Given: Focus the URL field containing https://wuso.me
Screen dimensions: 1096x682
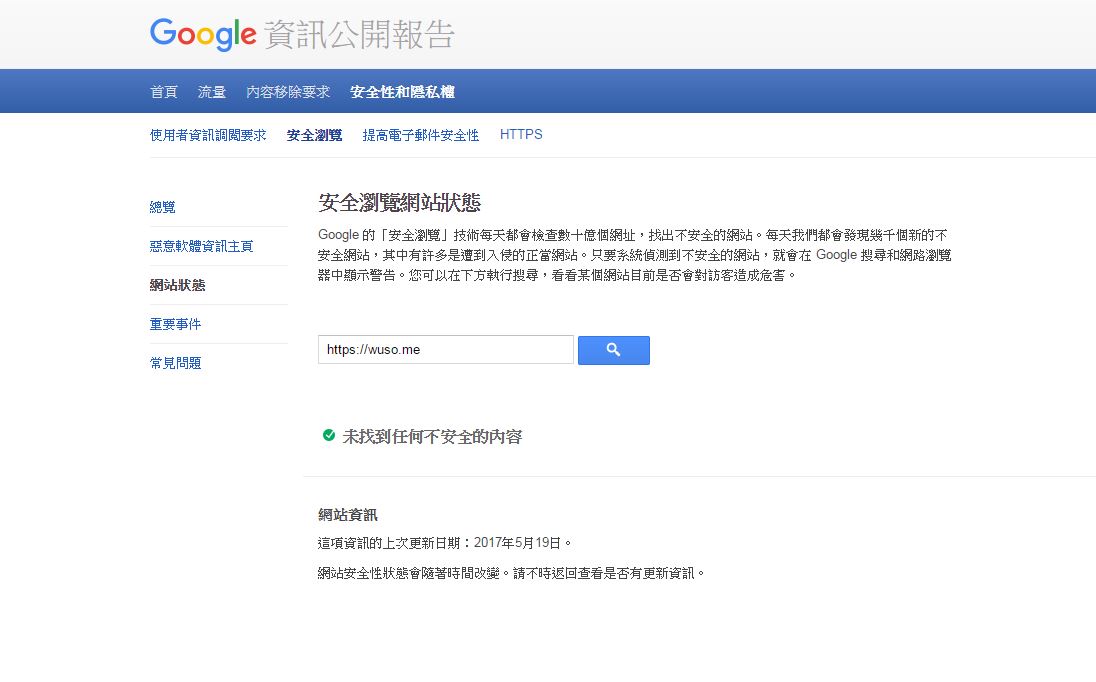Looking at the screenshot, I should (x=445, y=350).
